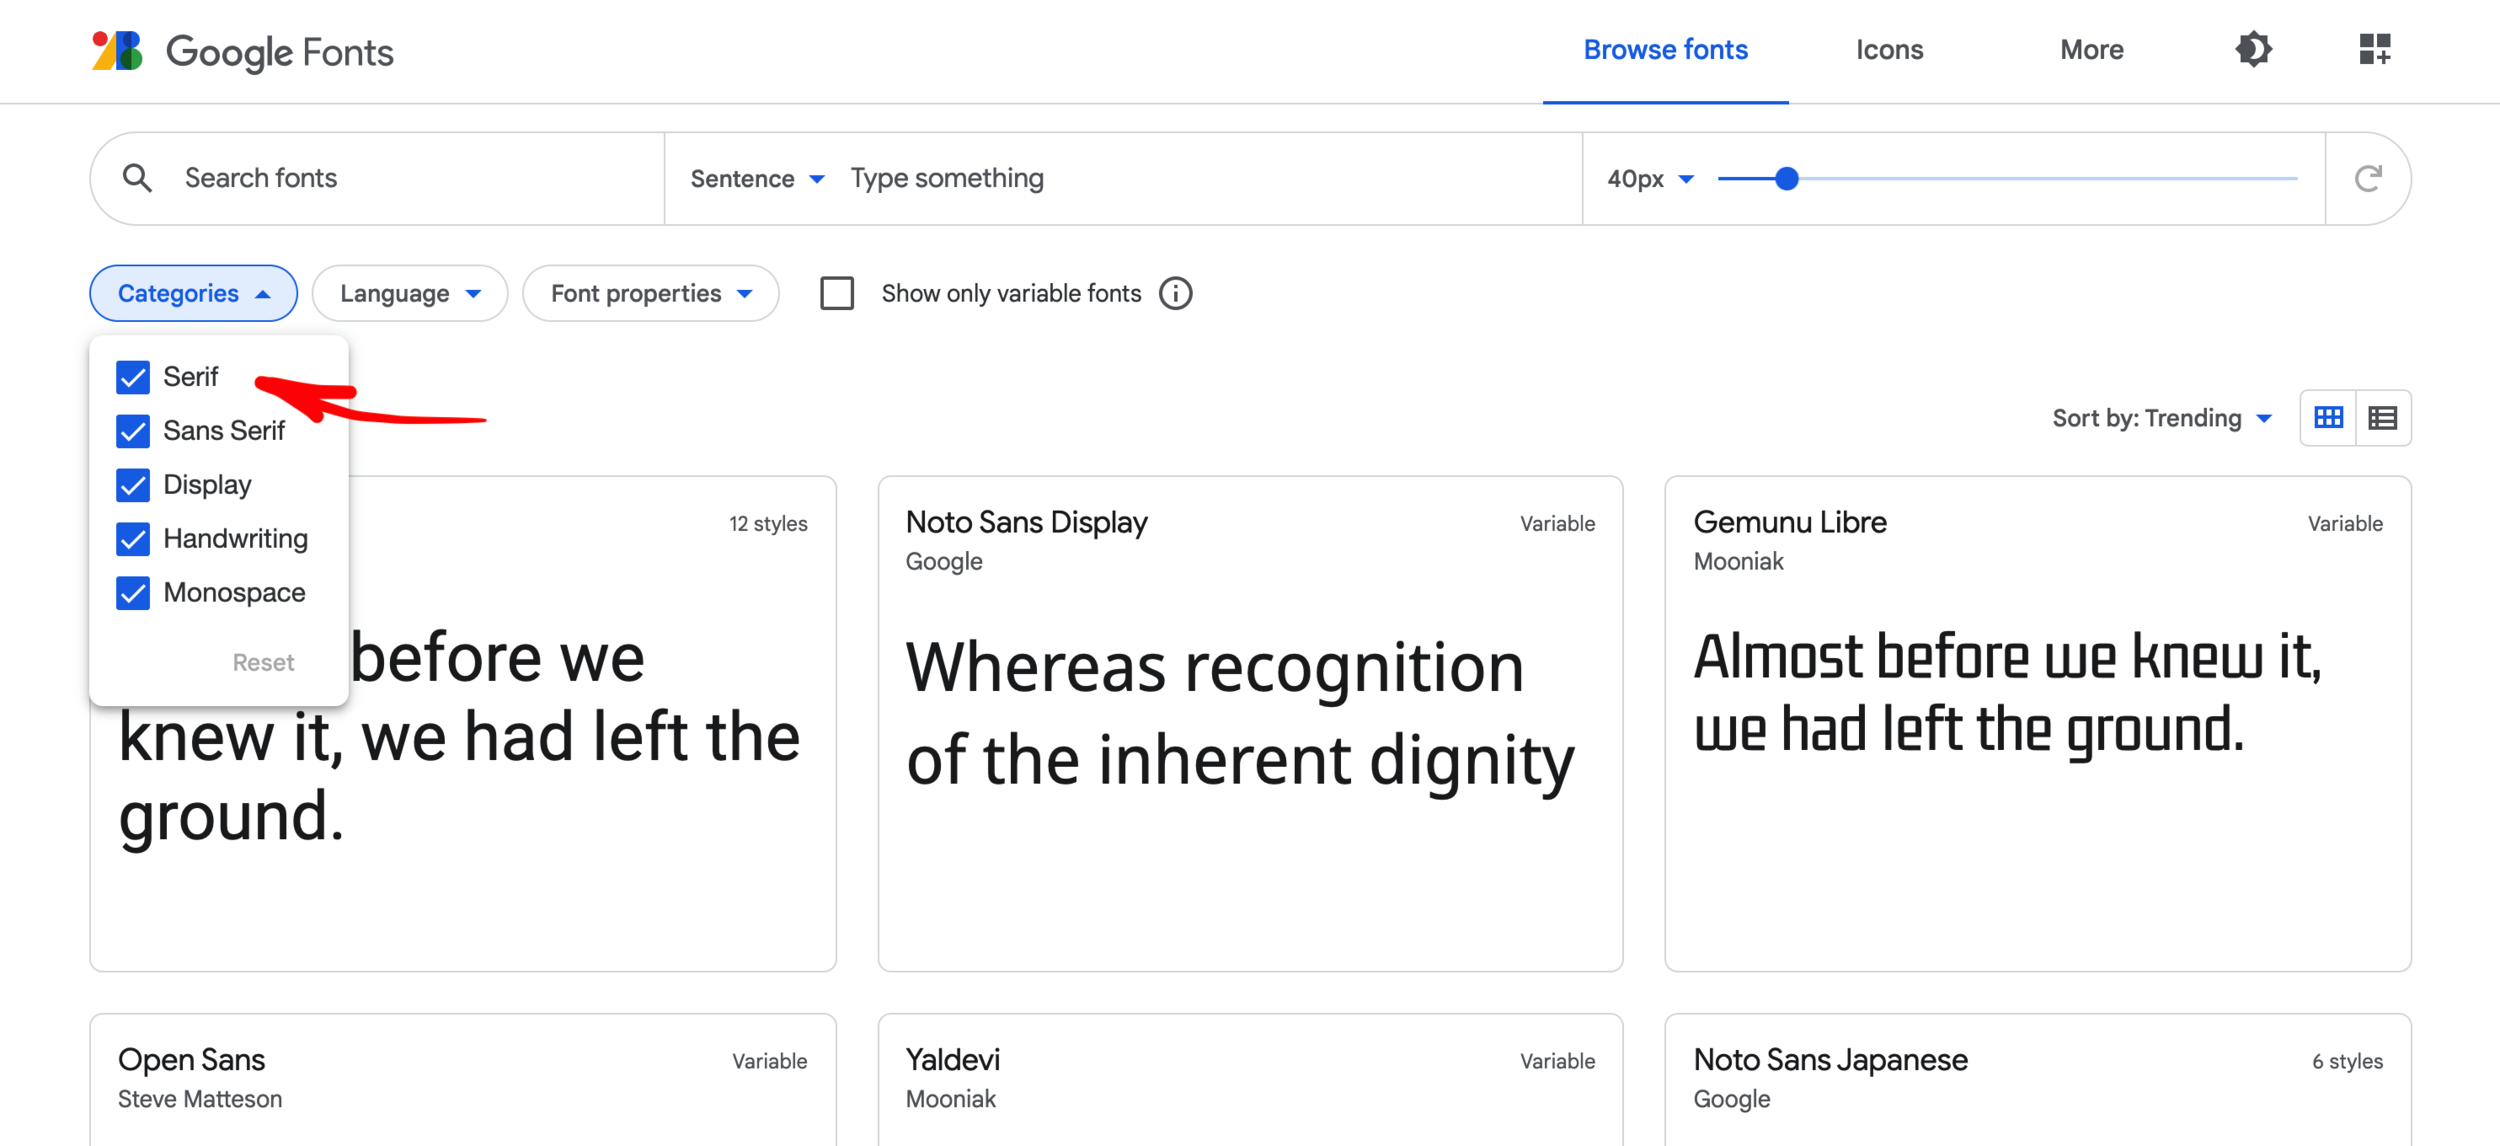2500x1146 pixels.
Task: Open the Noto Sans Japanese font card
Action: 2037,1080
